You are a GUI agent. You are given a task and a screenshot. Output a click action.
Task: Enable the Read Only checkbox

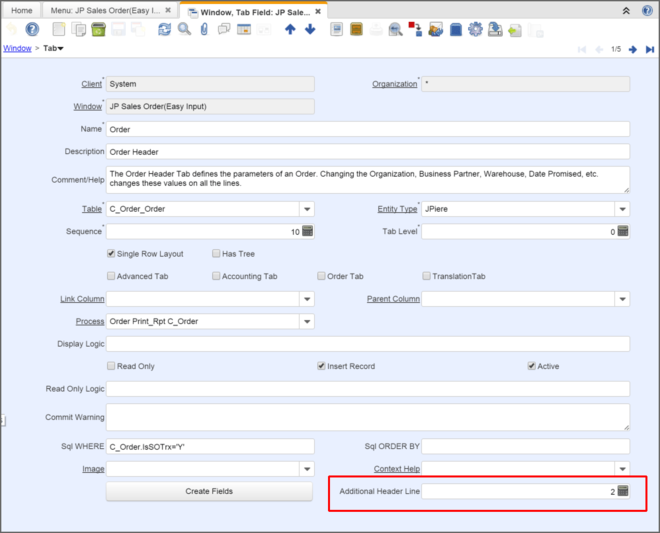click(x=111, y=366)
